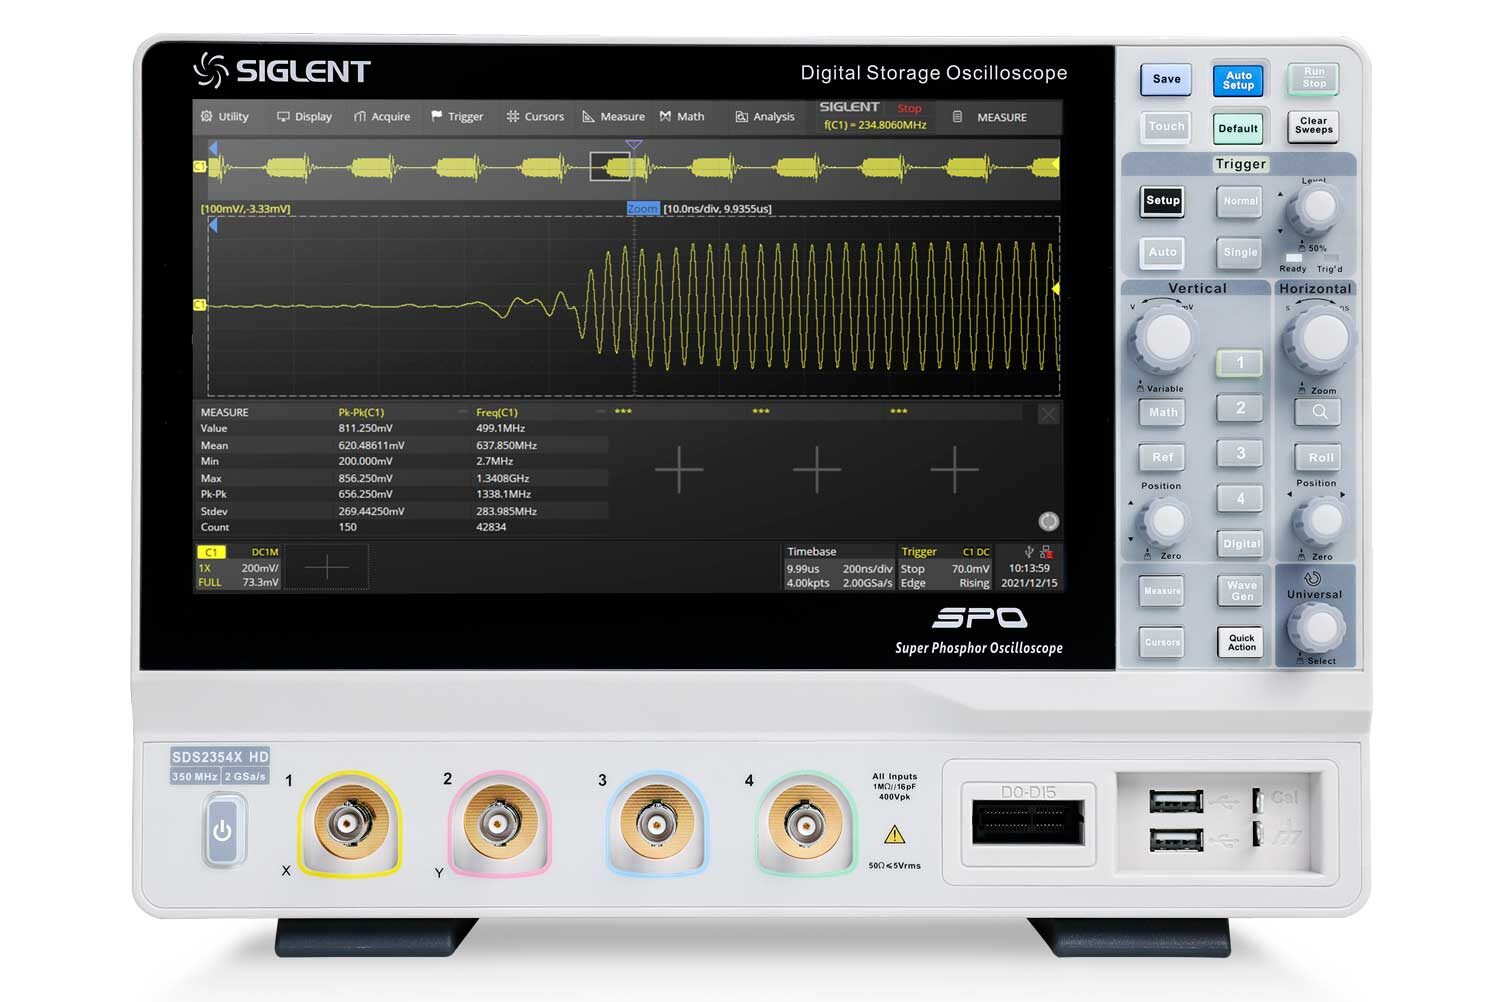Open the on-screen Measure menu in top bar
The height and width of the screenshot is (1002, 1500).
613,117
